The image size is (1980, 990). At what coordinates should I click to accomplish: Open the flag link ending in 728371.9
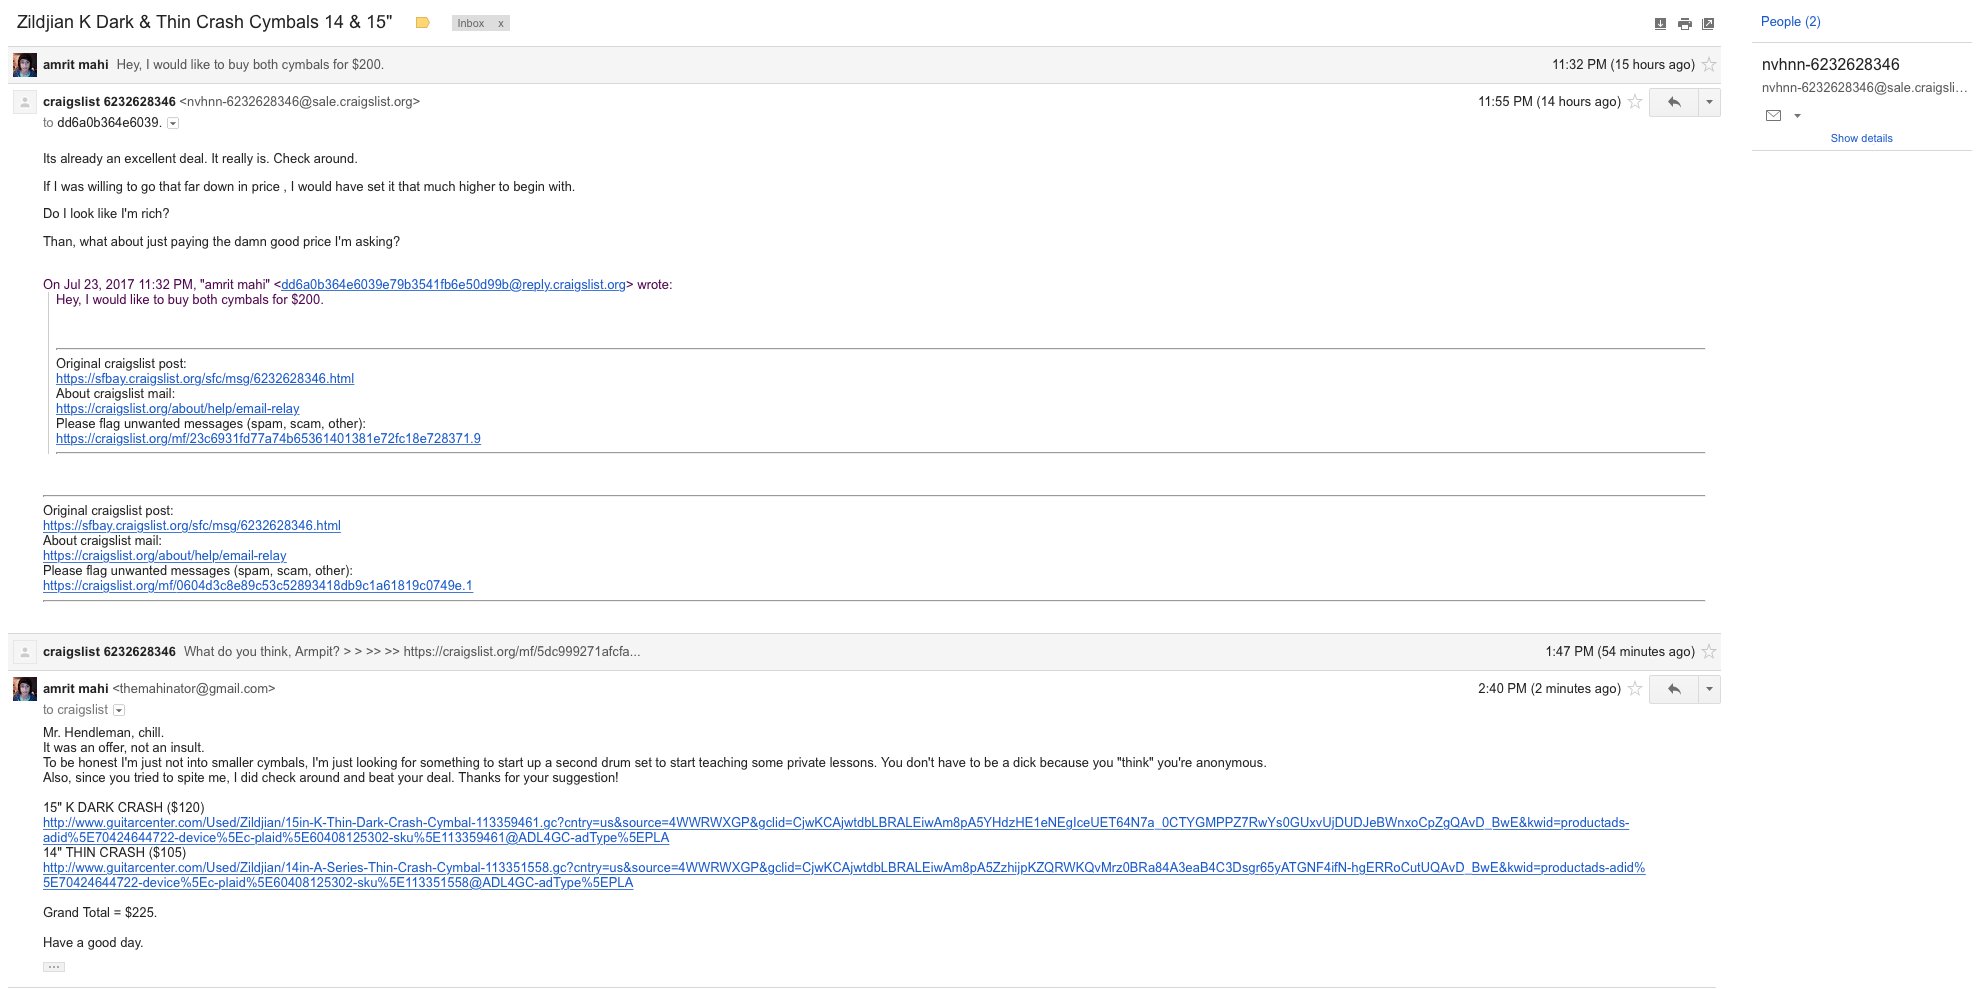pos(268,439)
